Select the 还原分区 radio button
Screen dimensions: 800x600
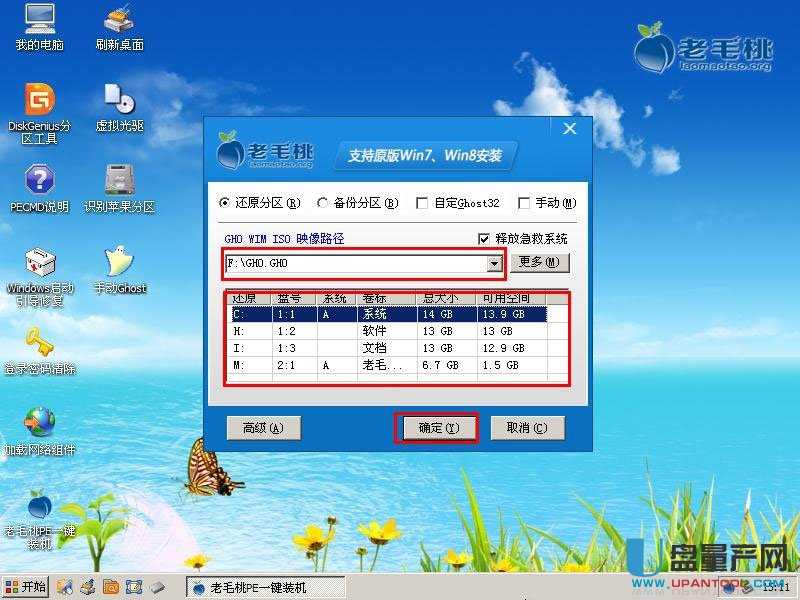pos(225,203)
